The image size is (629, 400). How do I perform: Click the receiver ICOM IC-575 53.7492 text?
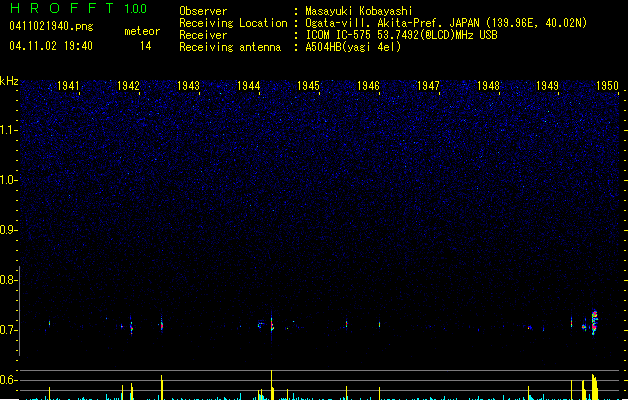click(x=401, y=35)
